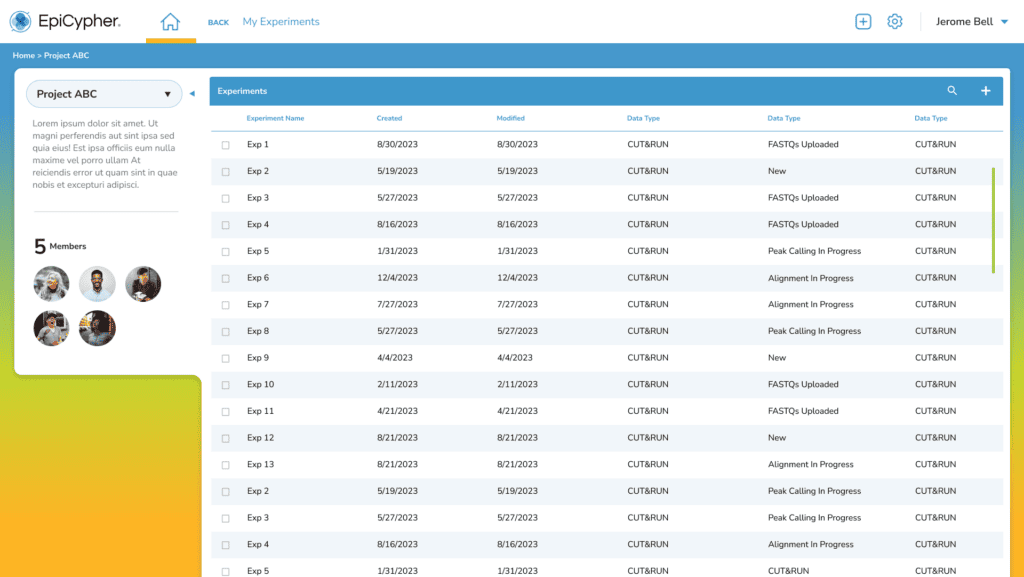This screenshot has width=1024, height=577.
Task: Click the Home icon in top navigation
Action: [x=170, y=22]
